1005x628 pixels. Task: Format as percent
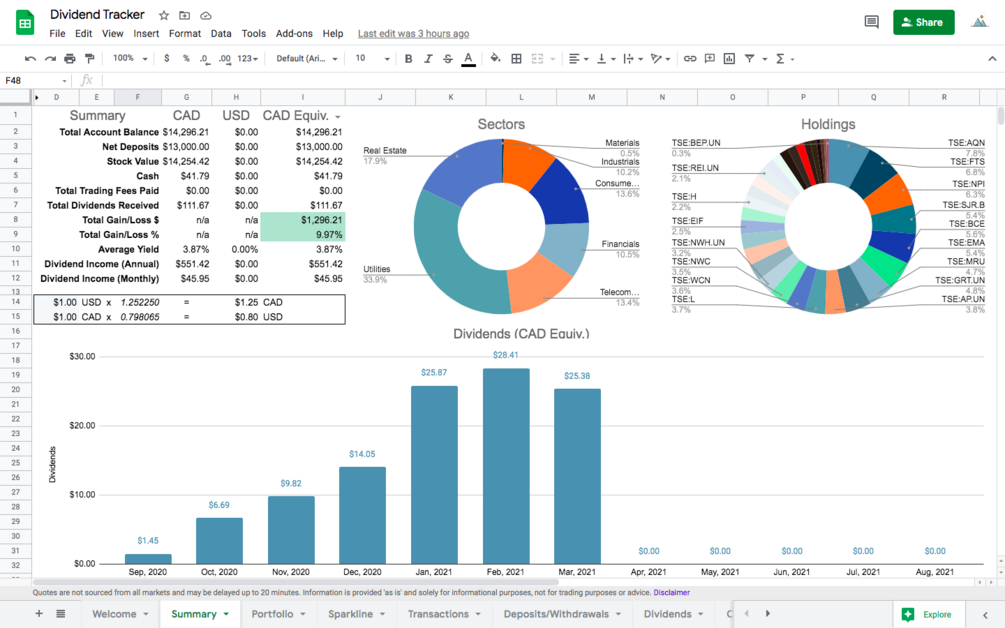click(x=186, y=58)
